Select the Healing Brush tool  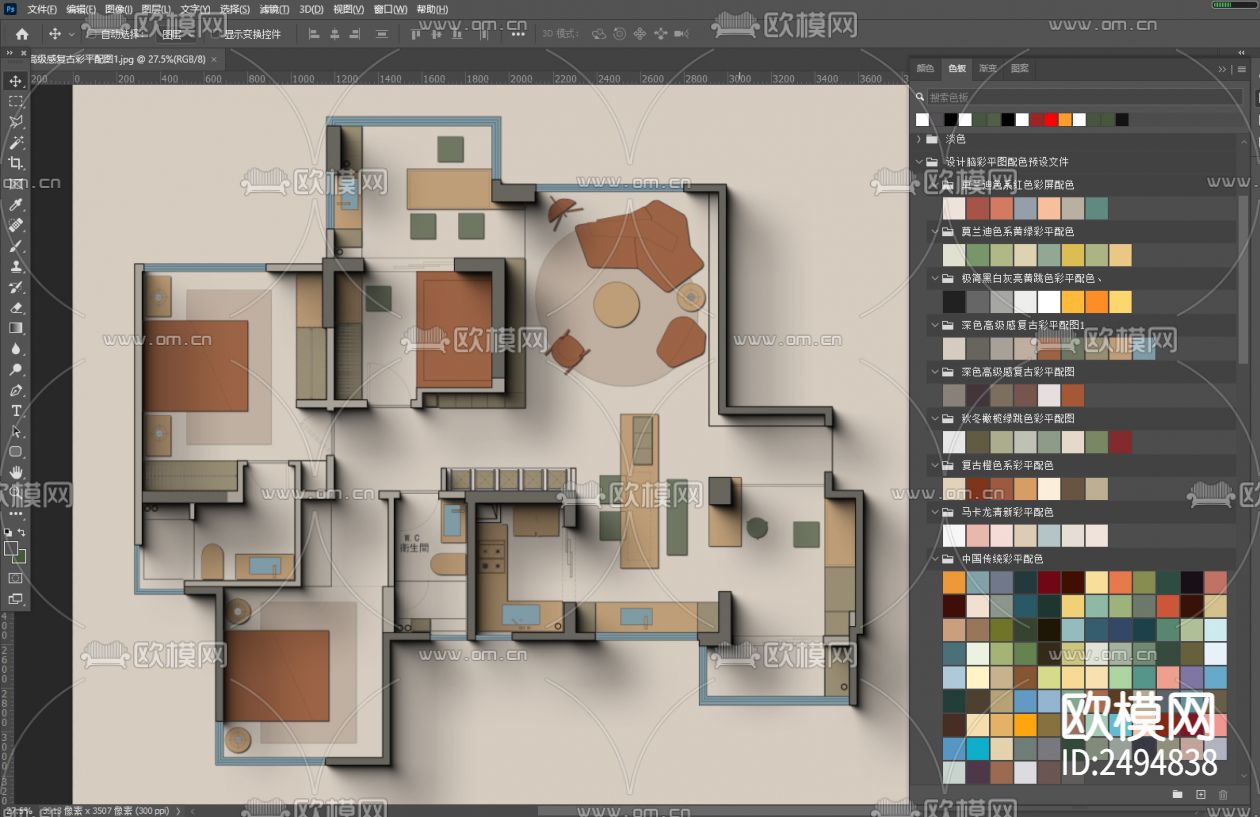[16, 225]
